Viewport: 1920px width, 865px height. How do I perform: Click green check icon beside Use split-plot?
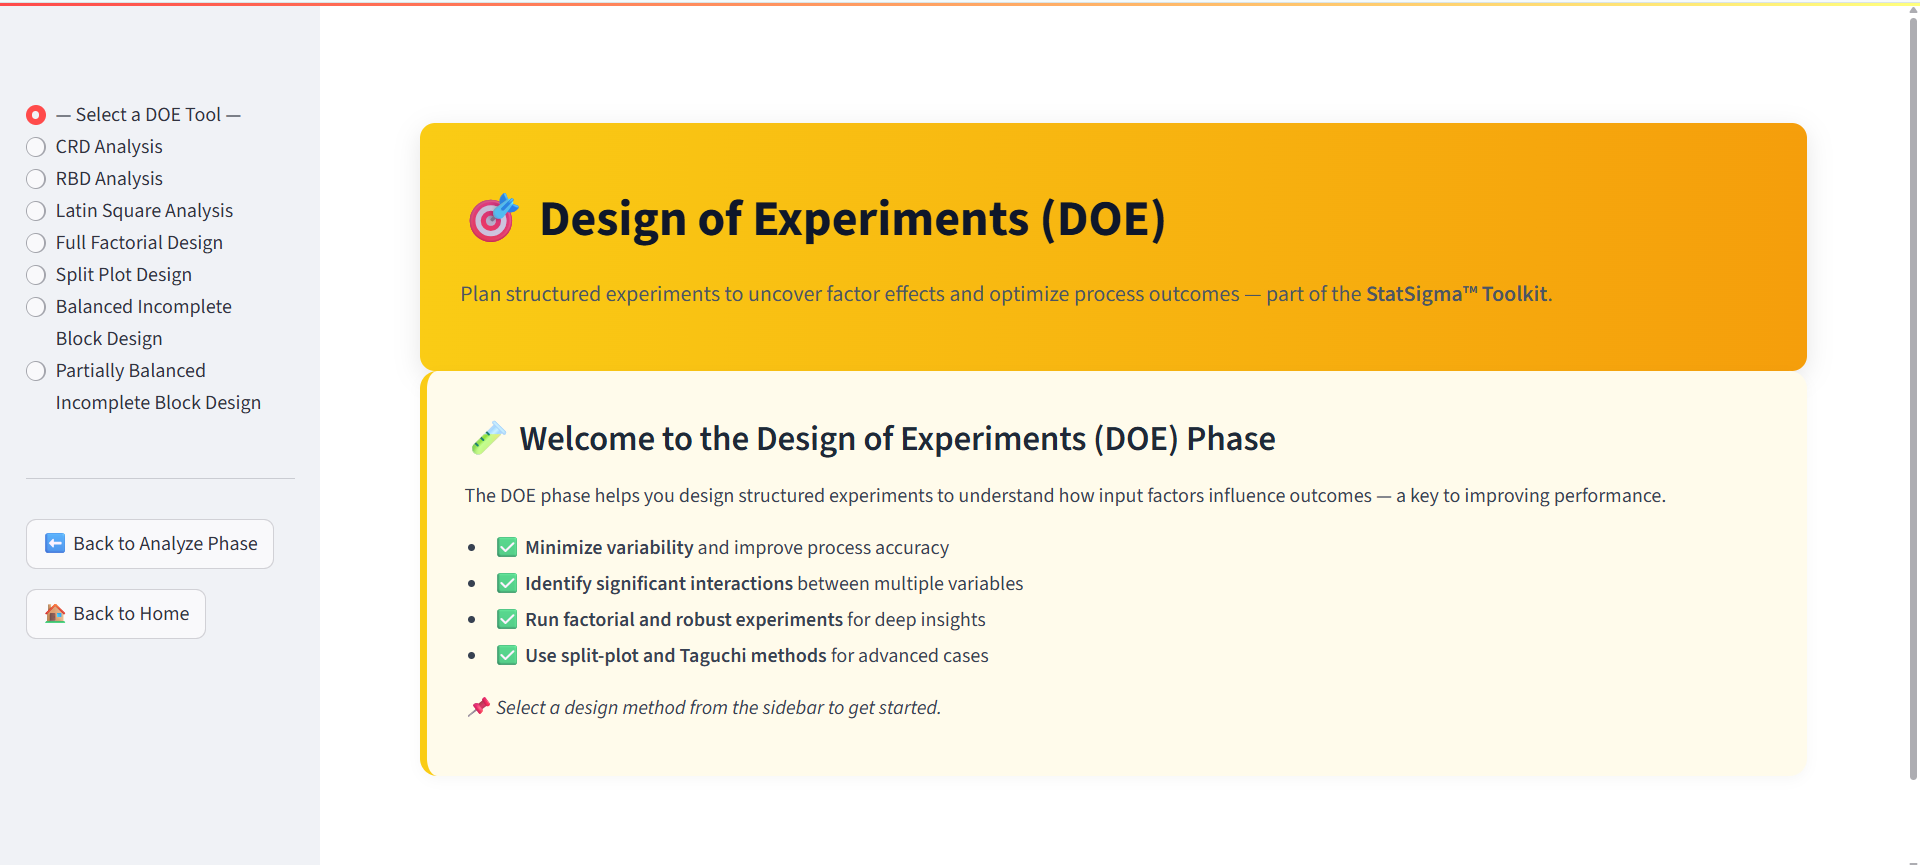tap(507, 655)
